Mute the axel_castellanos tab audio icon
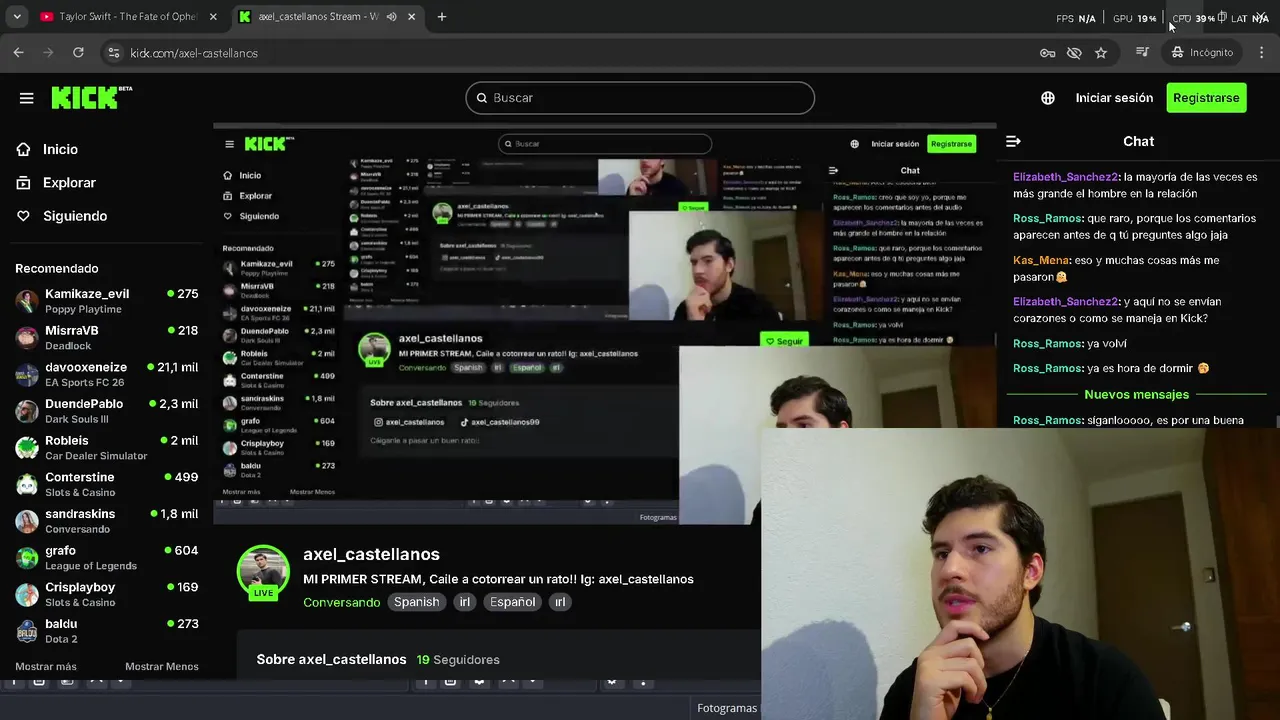This screenshot has width=1280, height=720. 391,17
